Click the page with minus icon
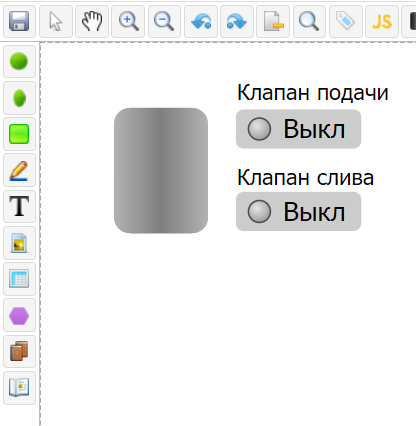This screenshot has height=426, width=416. [x=273, y=21]
